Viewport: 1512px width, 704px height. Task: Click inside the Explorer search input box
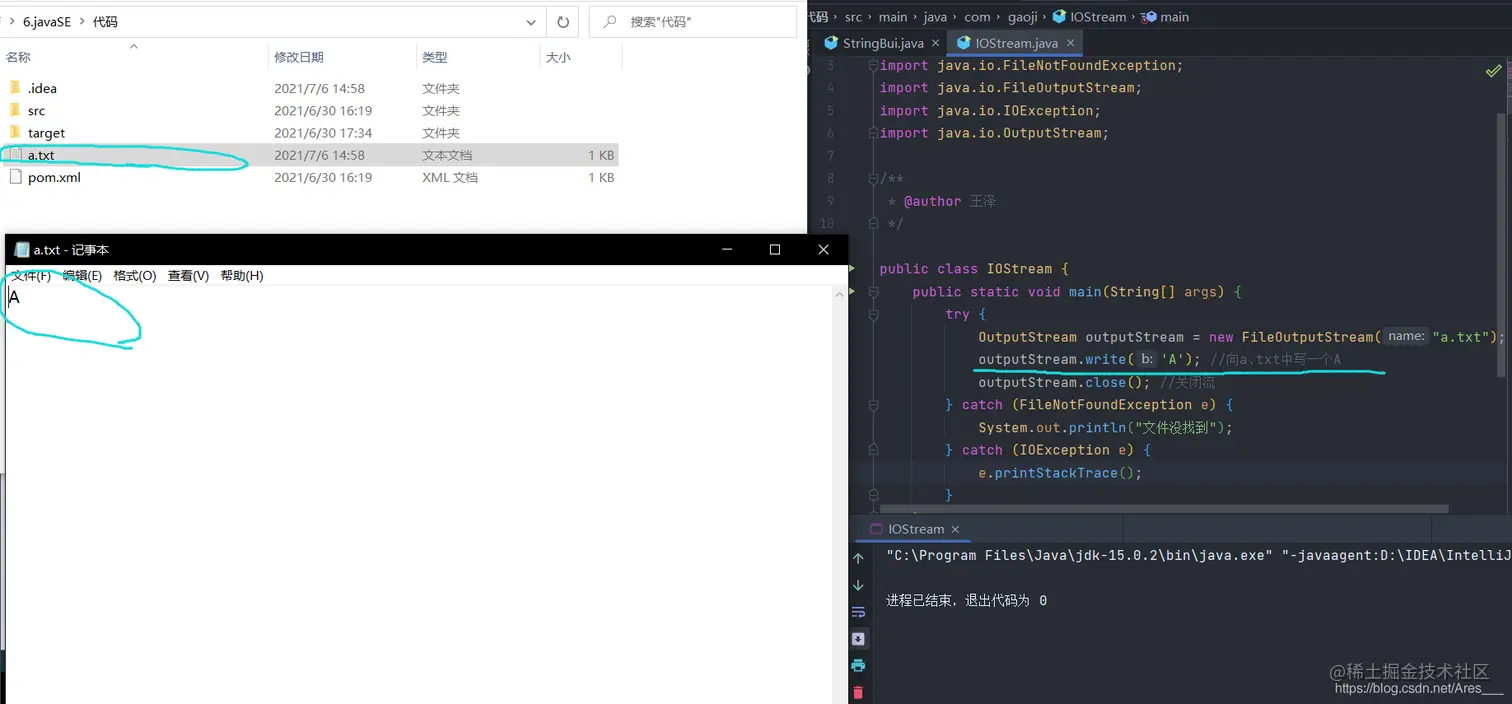[690, 20]
